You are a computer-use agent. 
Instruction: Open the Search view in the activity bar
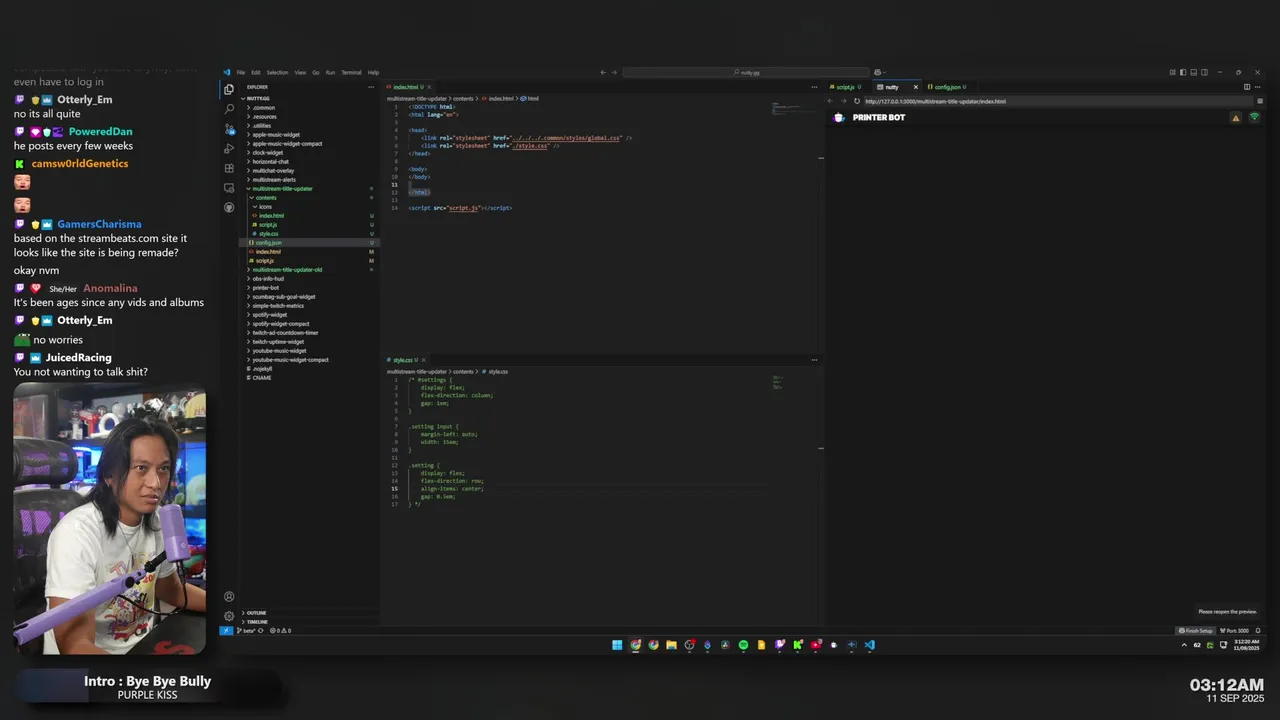(229, 109)
